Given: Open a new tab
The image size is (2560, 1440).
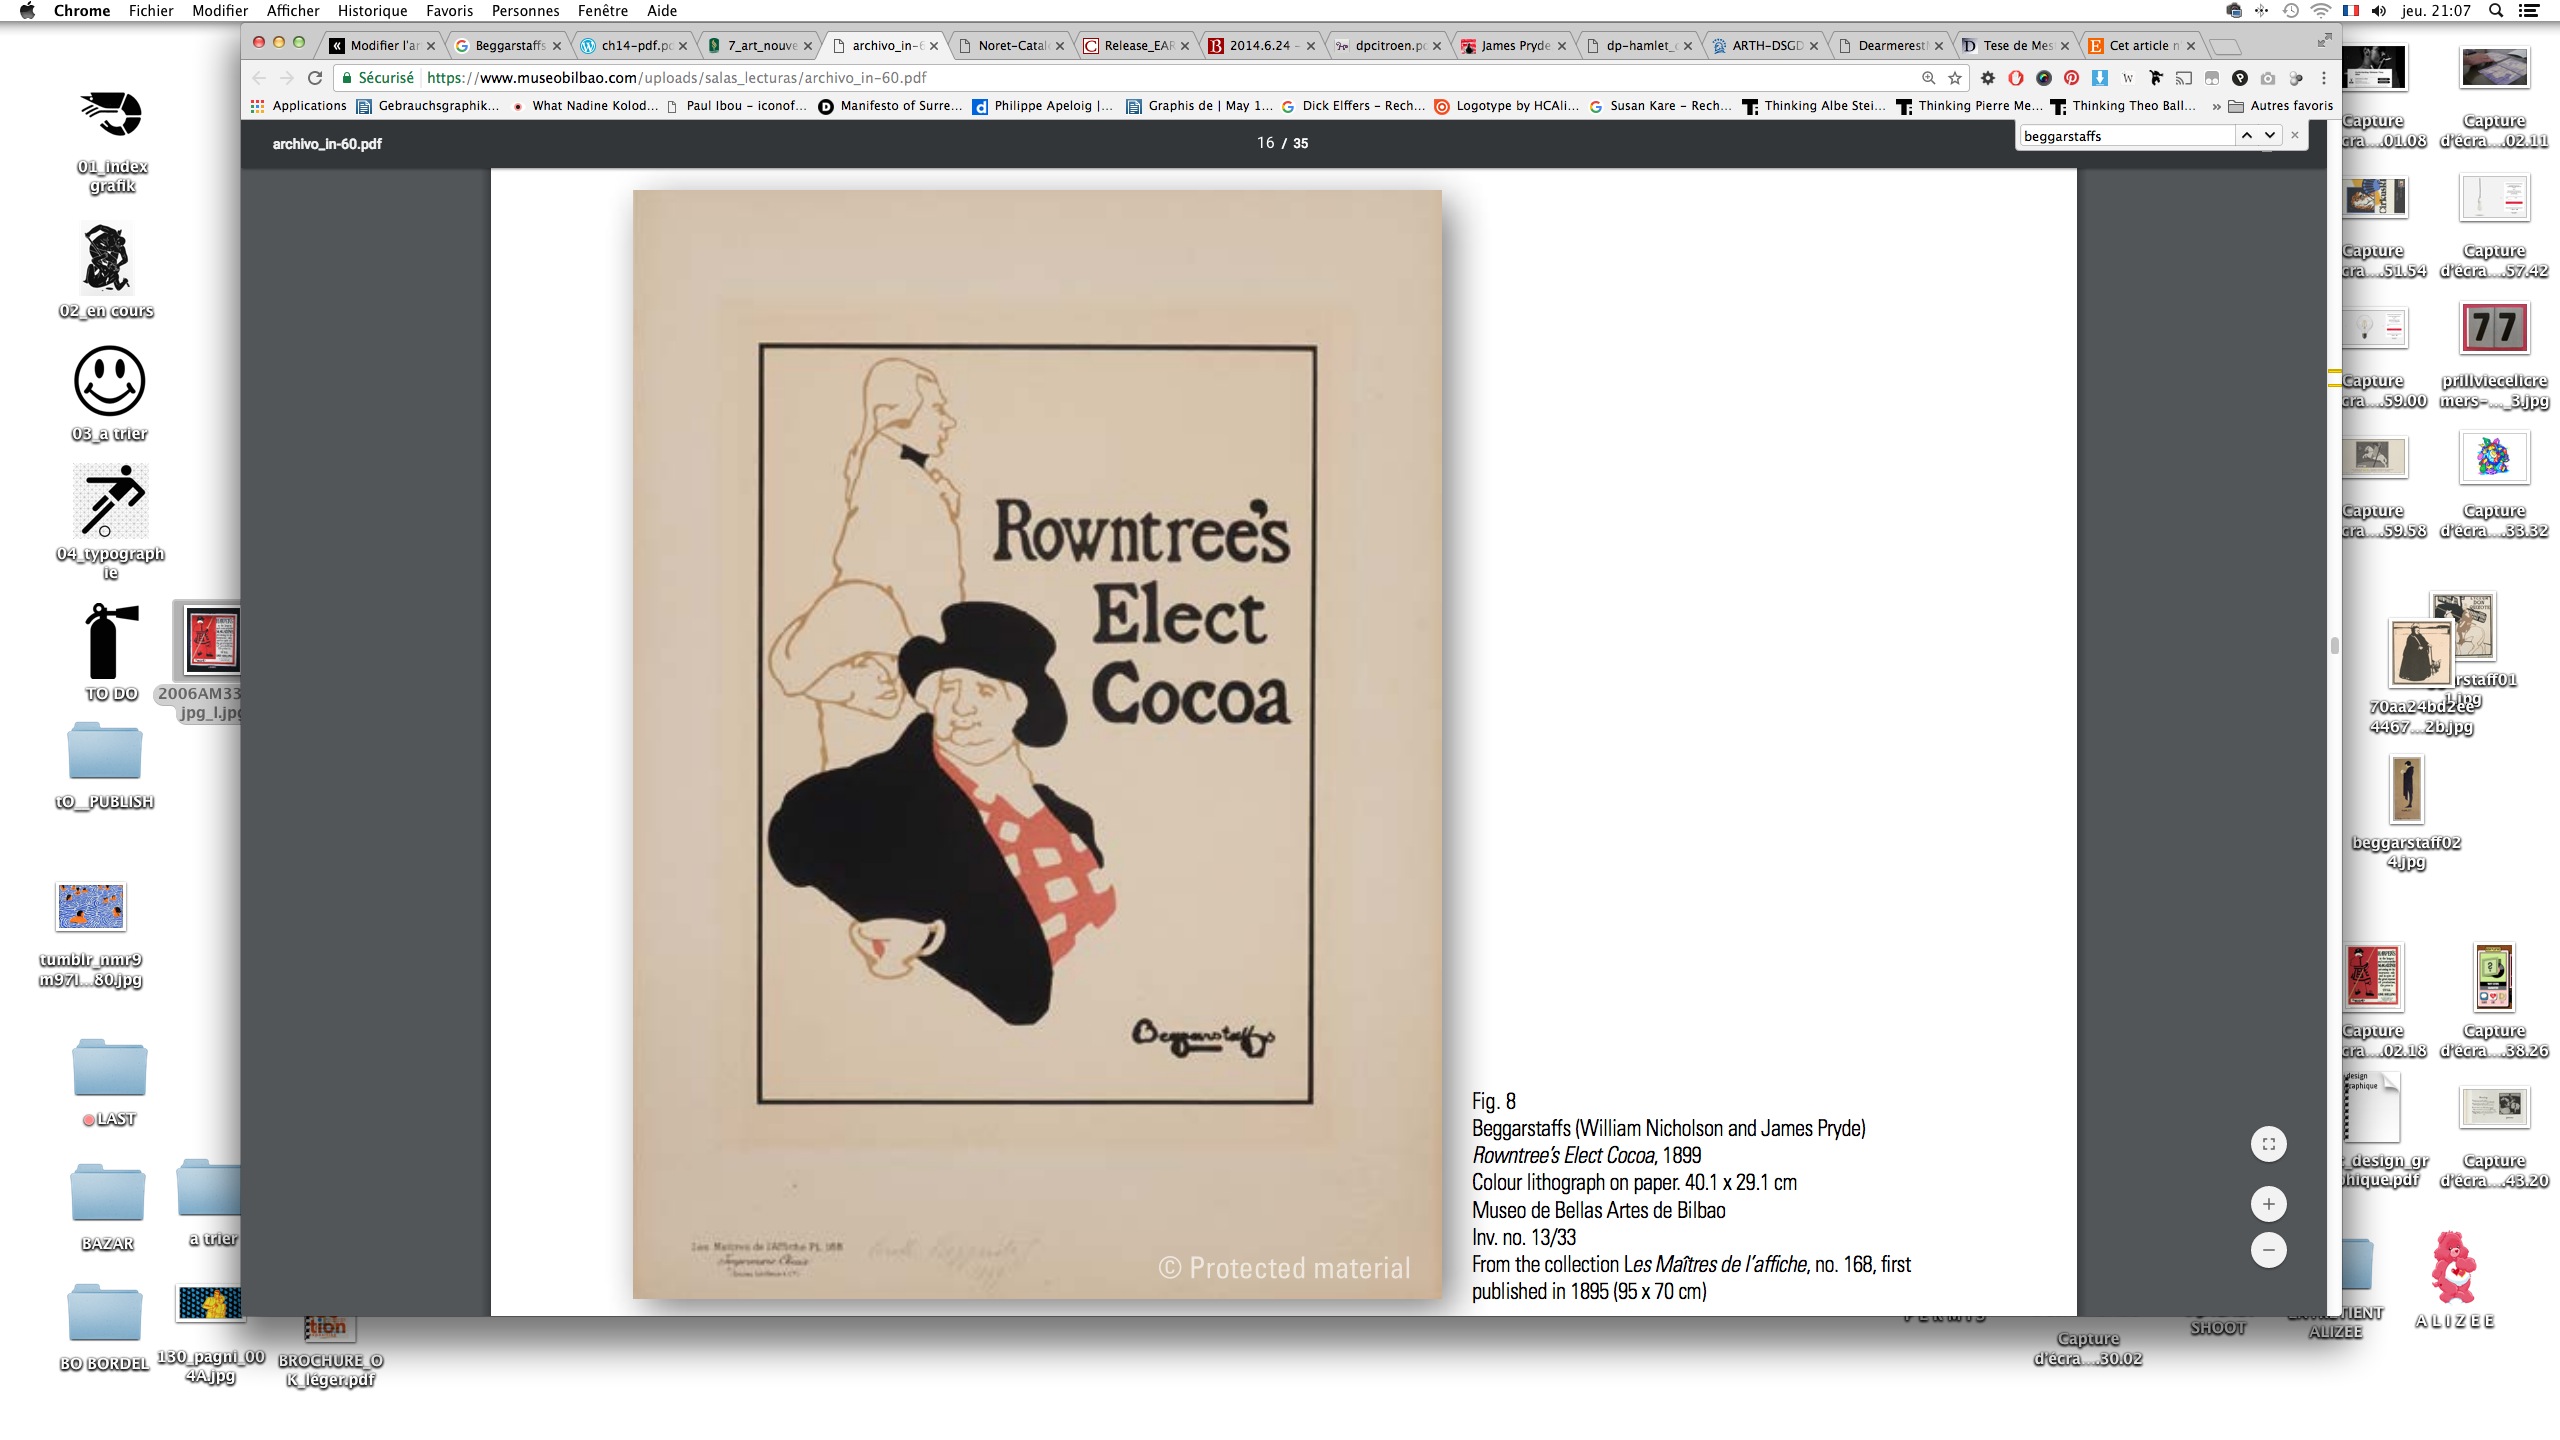Looking at the screenshot, I should [2224, 46].
